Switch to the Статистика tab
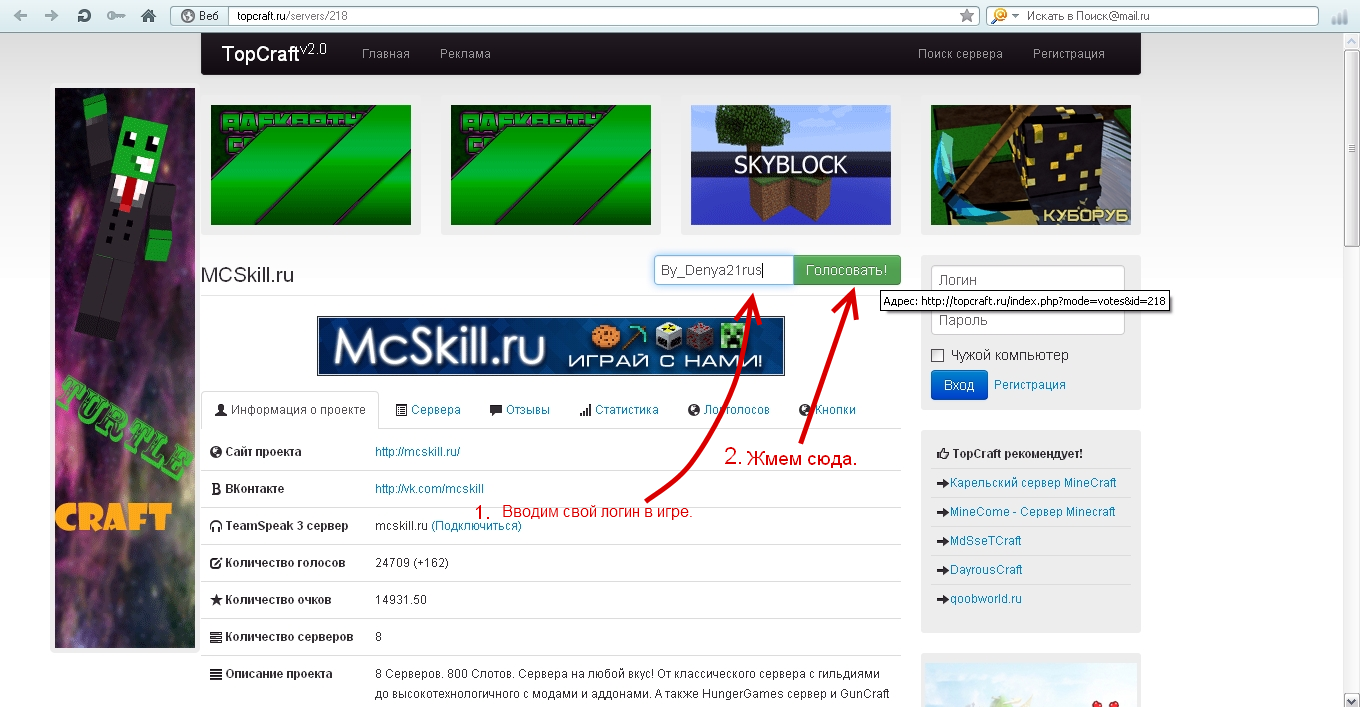This screenshot has width=1360, height=707. [x=619, y=410]
